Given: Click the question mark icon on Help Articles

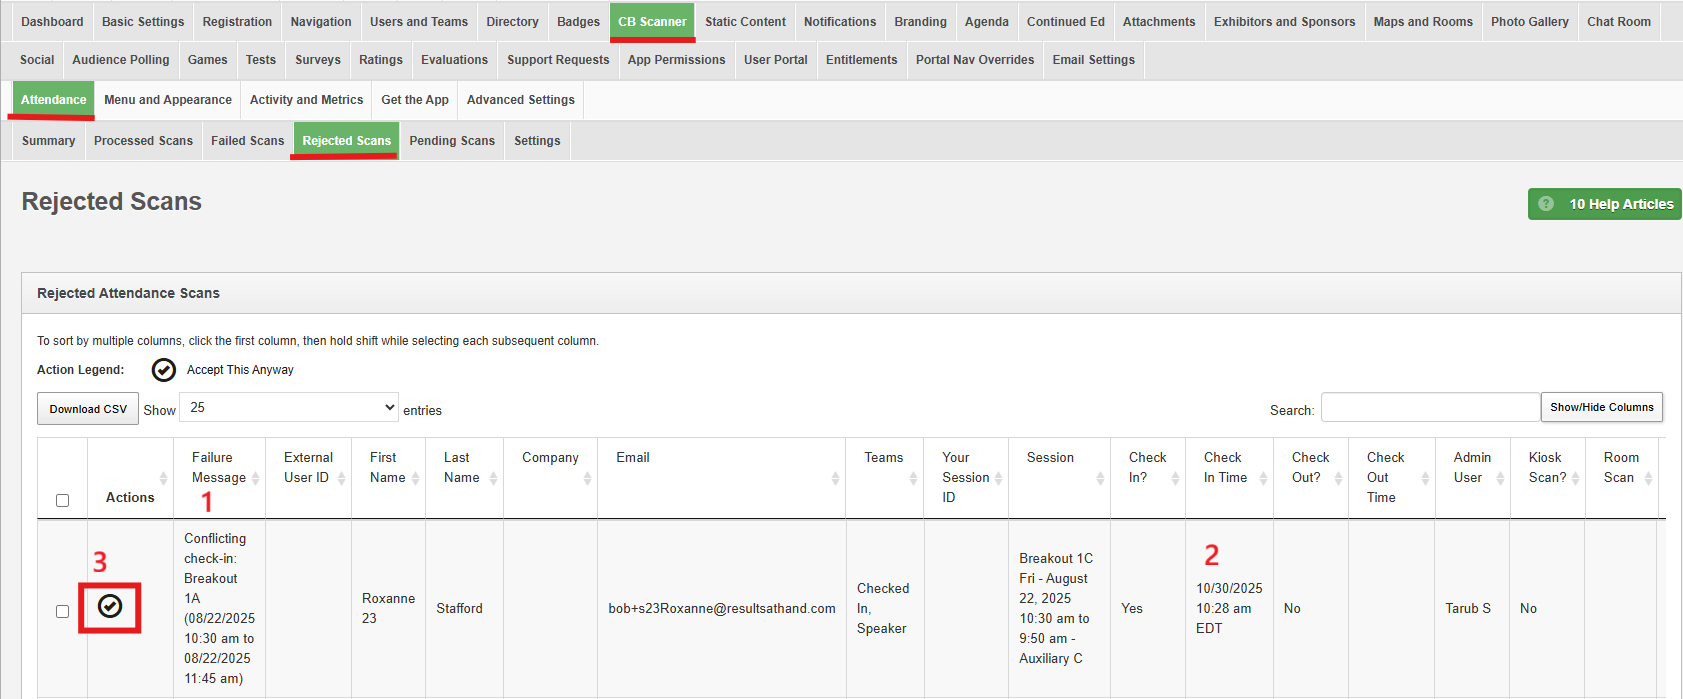Looking at the screenshot, I should 1546,204.
